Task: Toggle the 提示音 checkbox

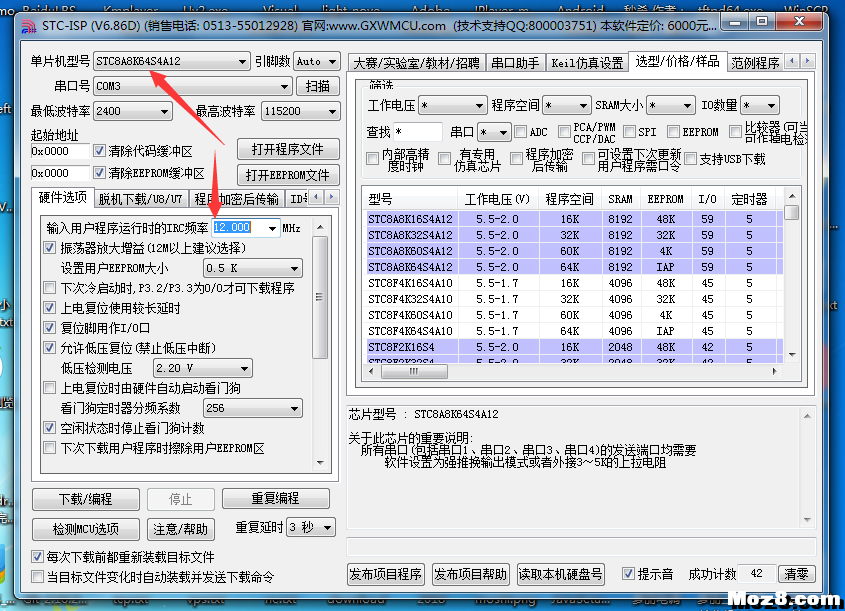Action: [x=628, y=574]
